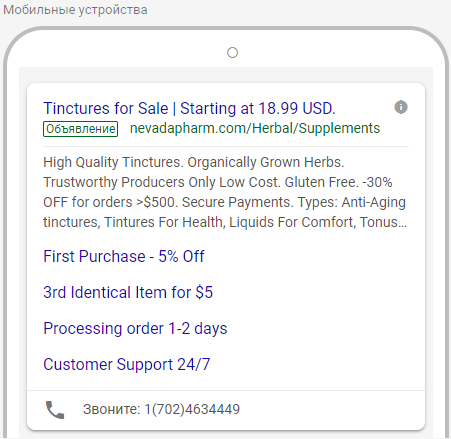Screen dimensions: 451x439
Task: Click the Trustworthy Producers Only description text
Action: (x=130, y=182)
